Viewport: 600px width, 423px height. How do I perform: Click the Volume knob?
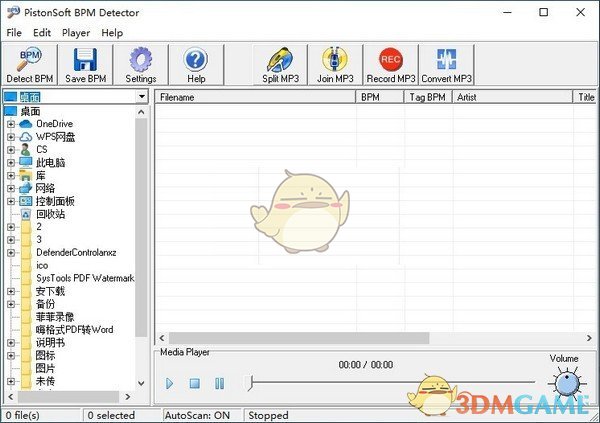[x=567, y=383]
